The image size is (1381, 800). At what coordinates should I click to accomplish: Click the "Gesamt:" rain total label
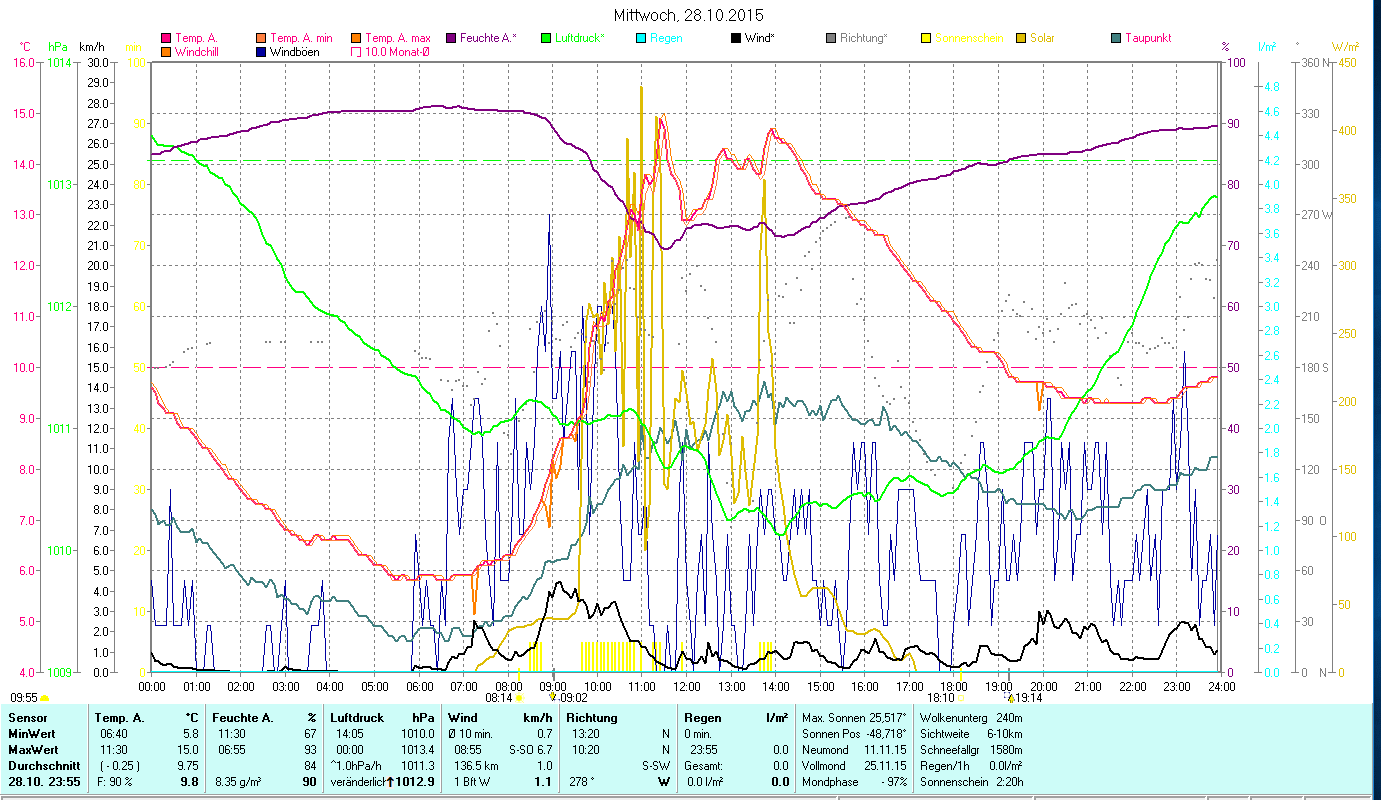click(x=704, y=765)
